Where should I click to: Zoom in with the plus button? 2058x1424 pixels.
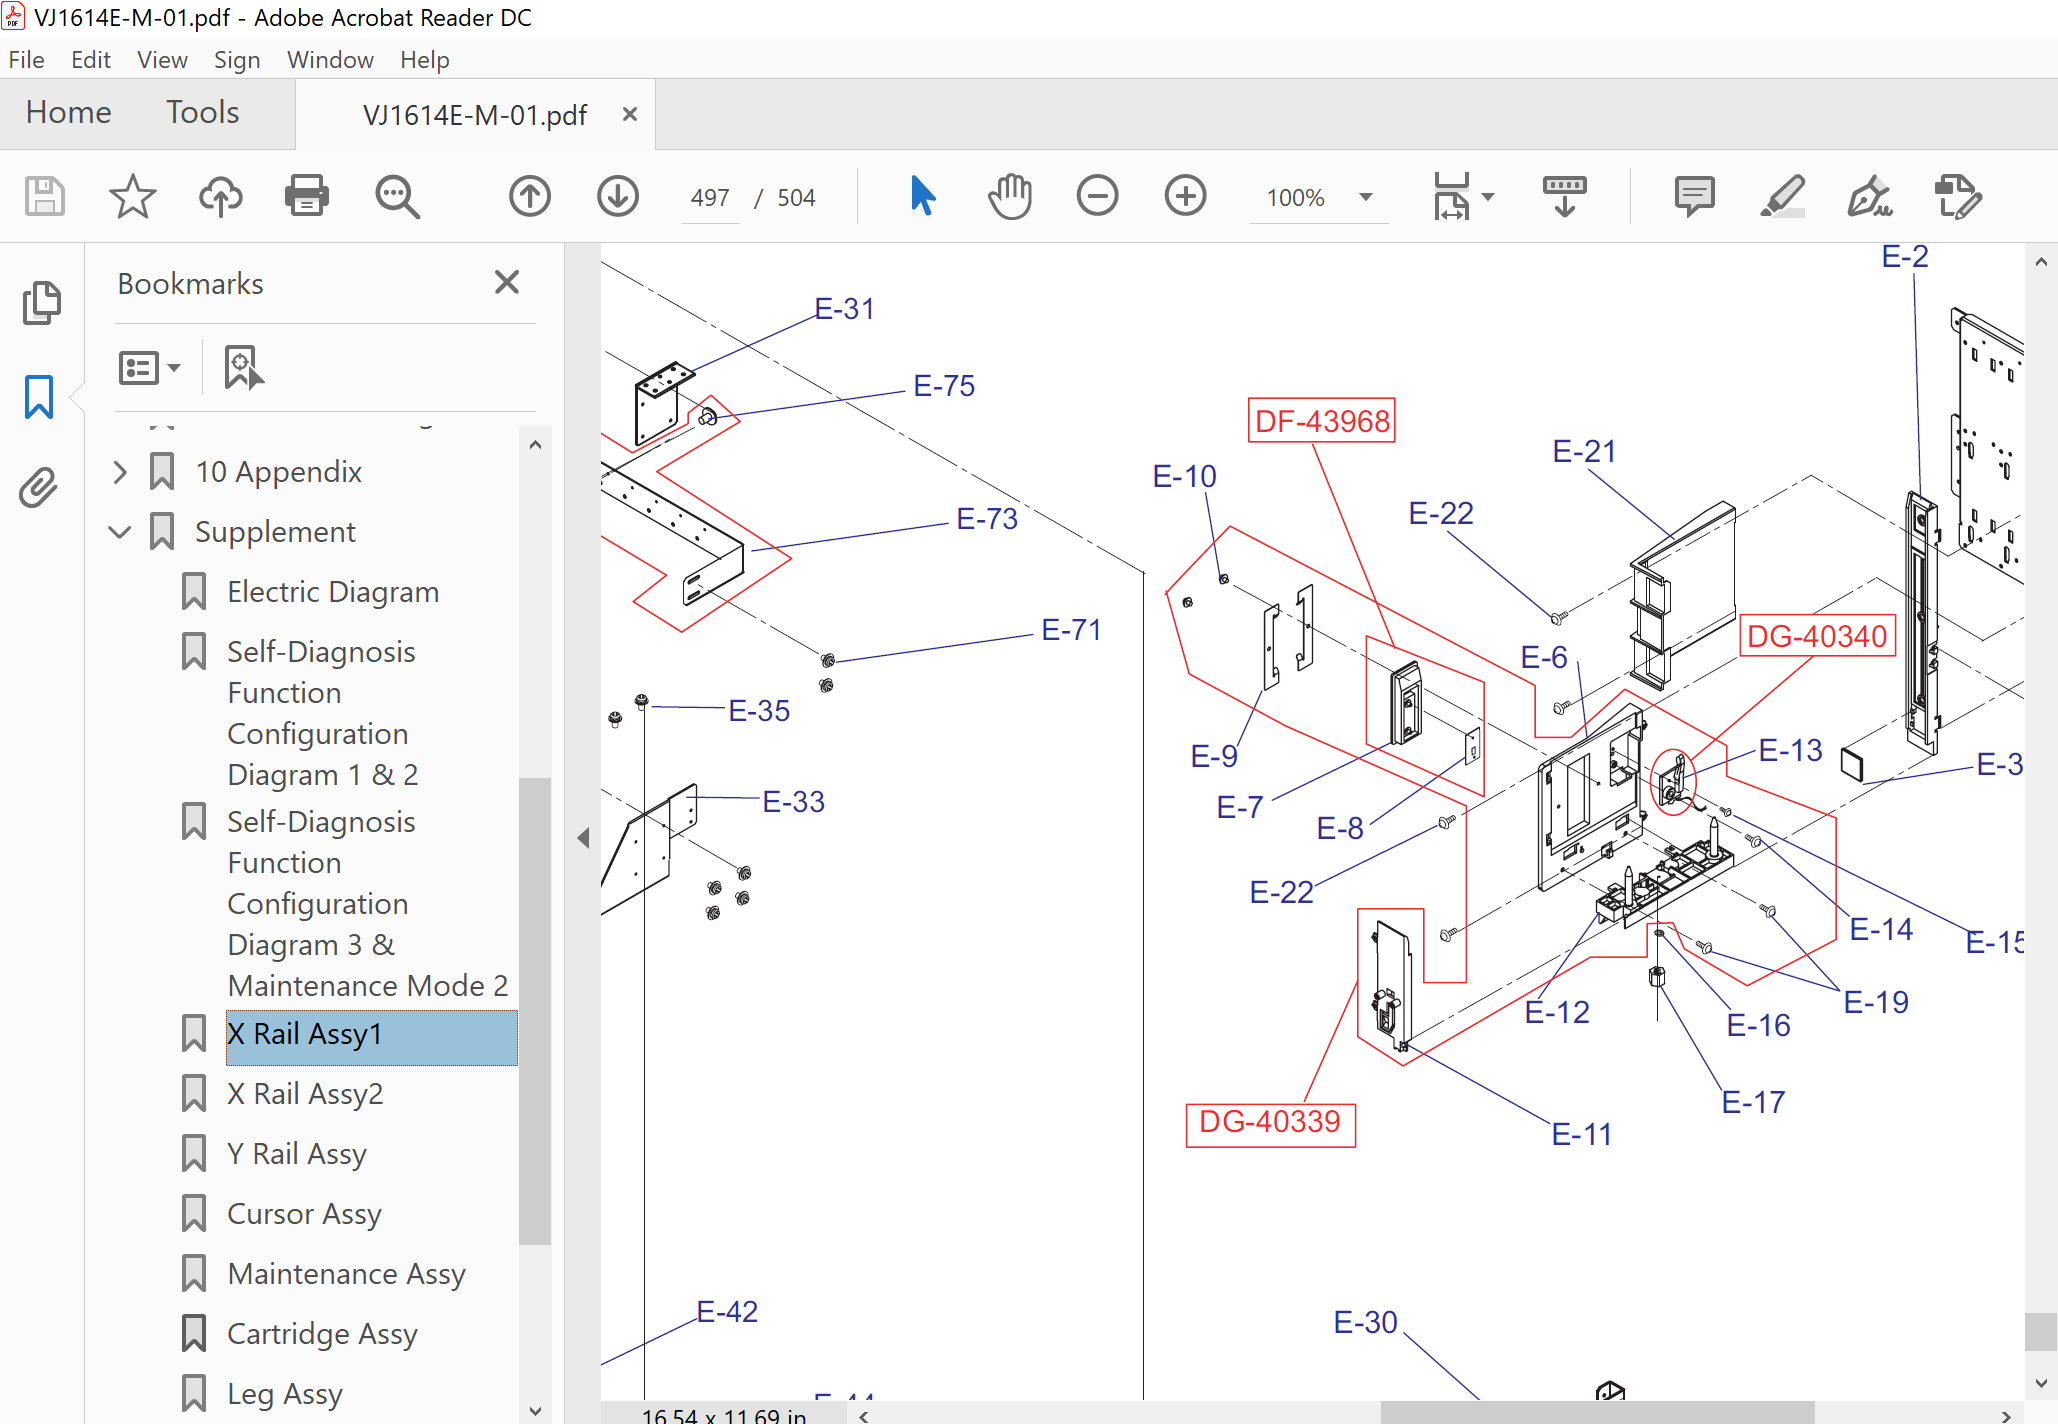pos(1186,196)
